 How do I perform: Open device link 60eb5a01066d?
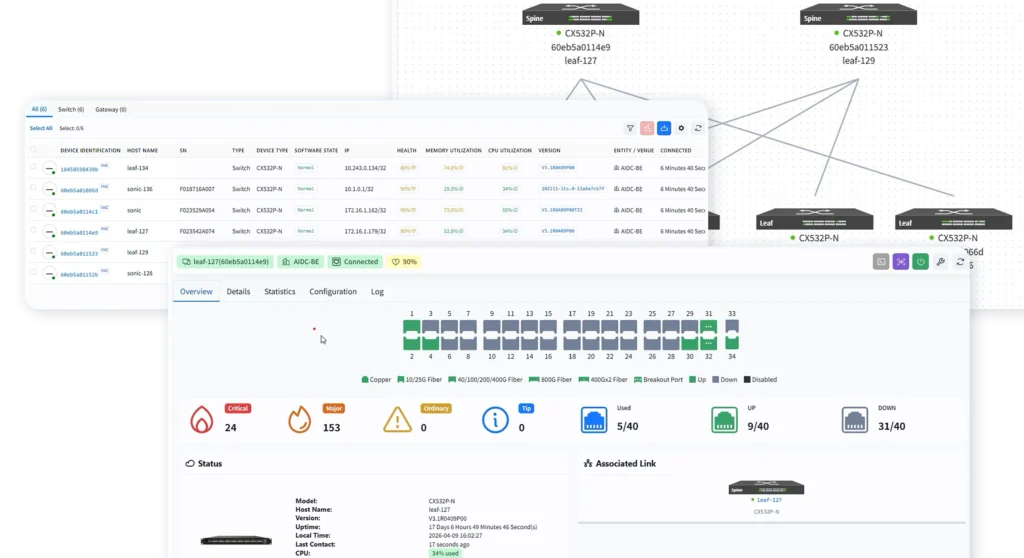79,190
